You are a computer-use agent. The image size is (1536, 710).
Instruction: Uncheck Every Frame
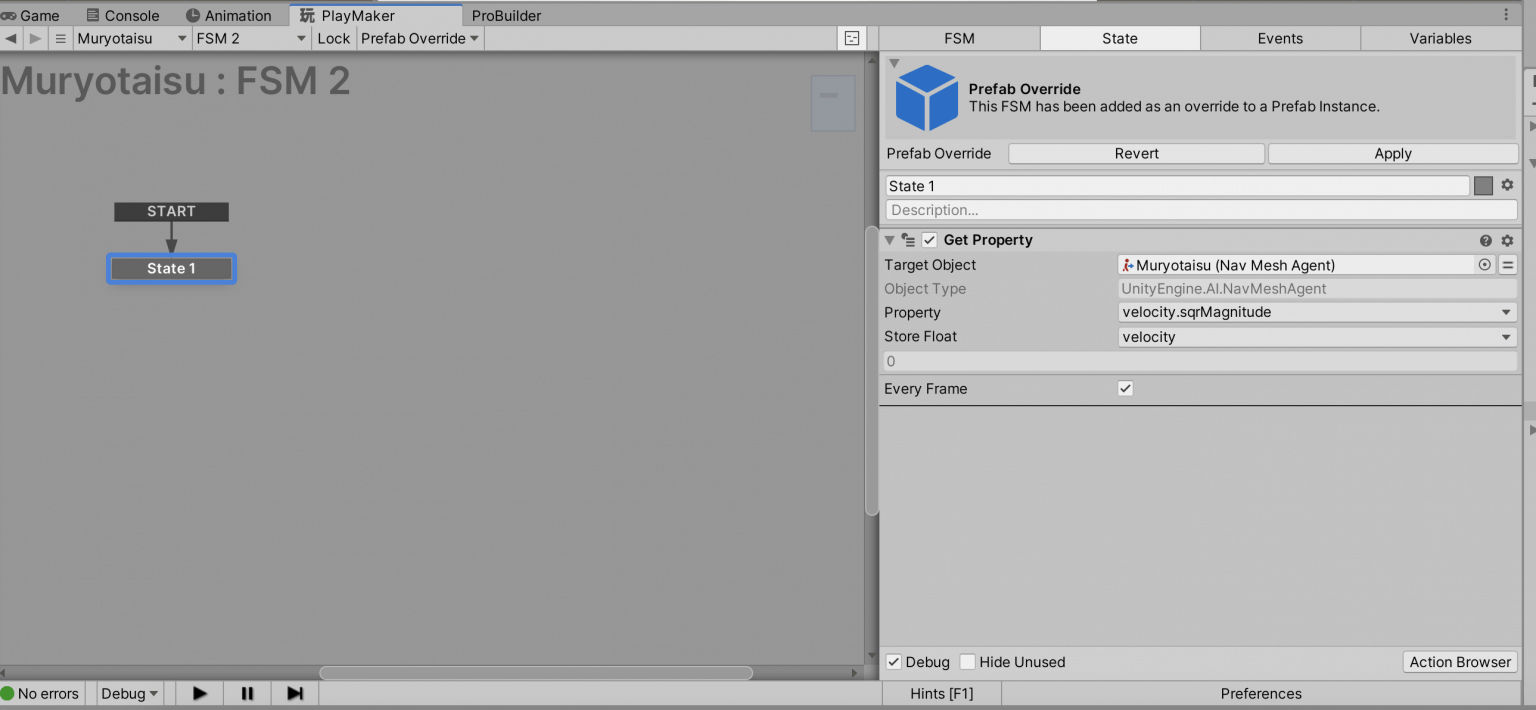pos(1124,388)
